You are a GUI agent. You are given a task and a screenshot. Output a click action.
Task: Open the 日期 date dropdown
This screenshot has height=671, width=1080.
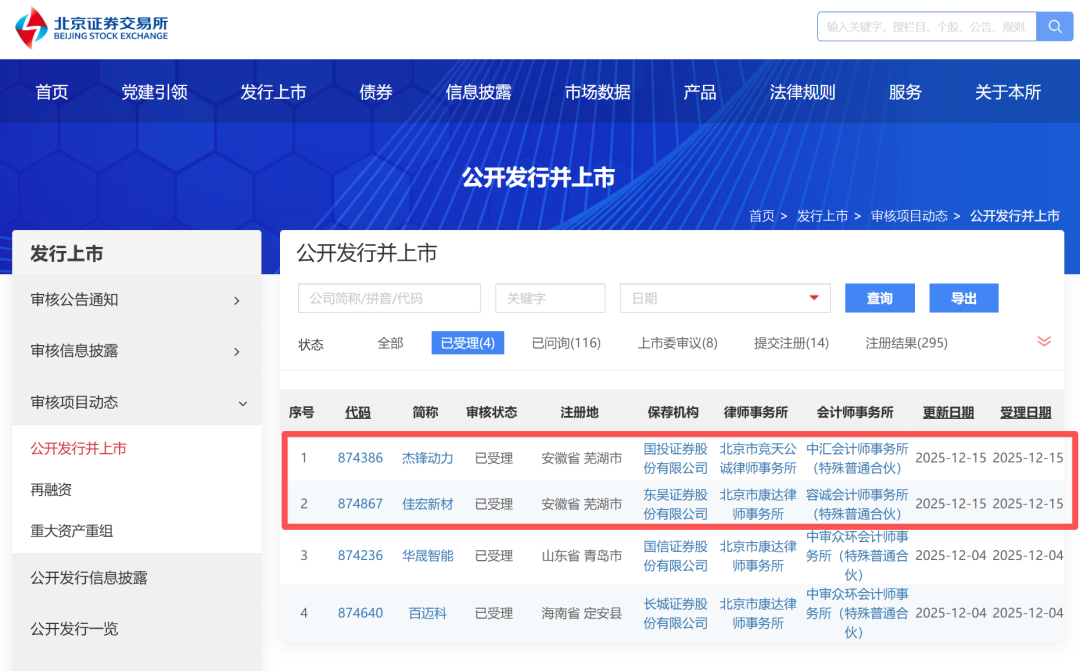tap(725, 297)
